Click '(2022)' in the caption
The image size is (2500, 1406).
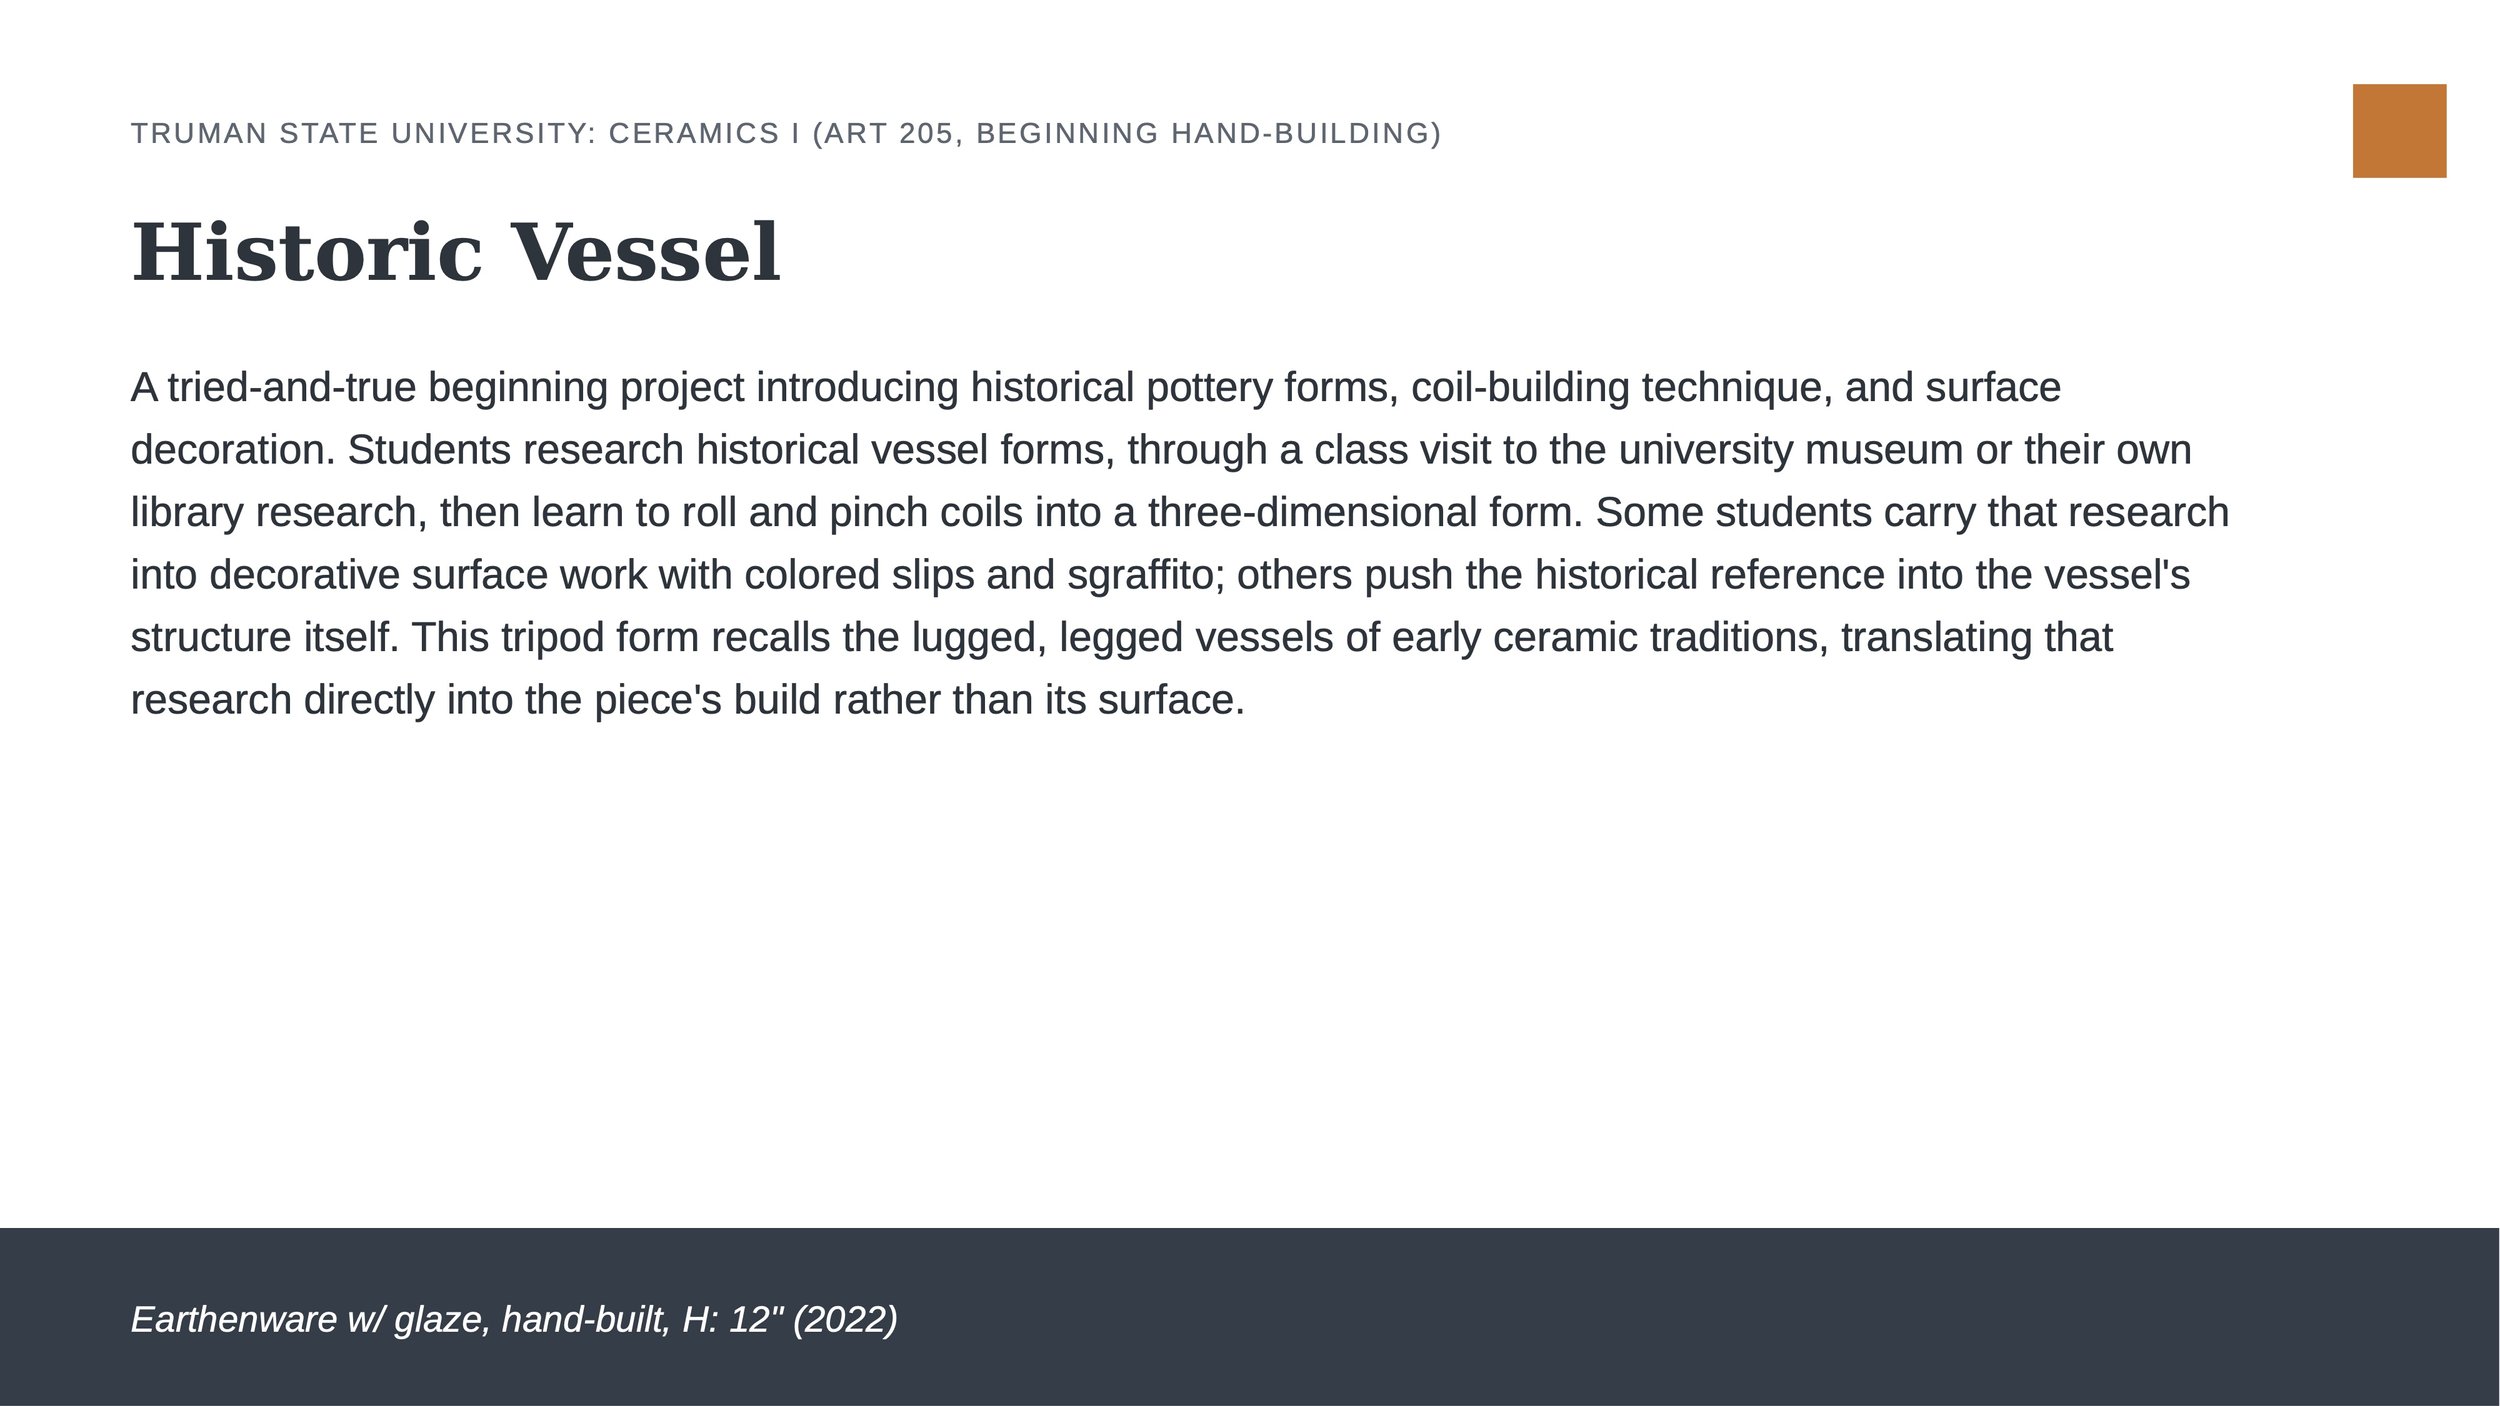(845, 1320)
